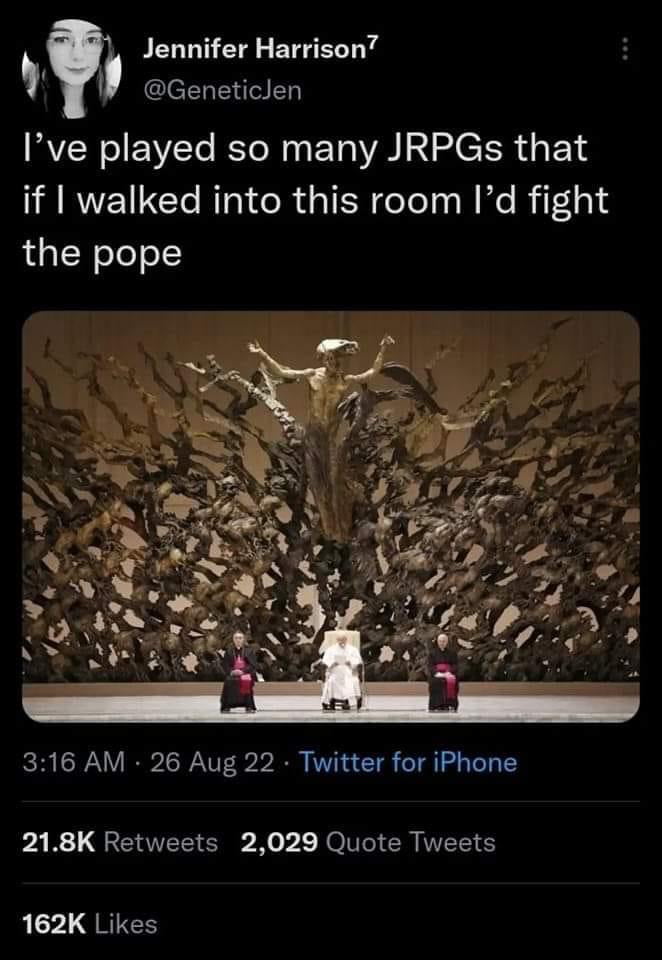Select the tweet text about JRPGs
Screen dimensions: 662x960
click(x=315, y=201)
